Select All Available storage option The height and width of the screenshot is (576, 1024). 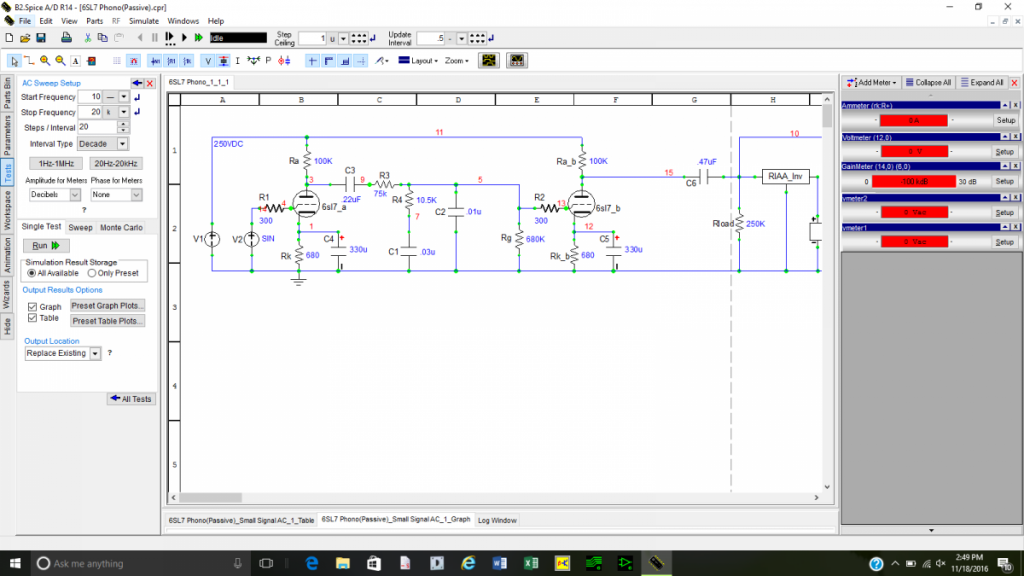click(x=31, y=273)
